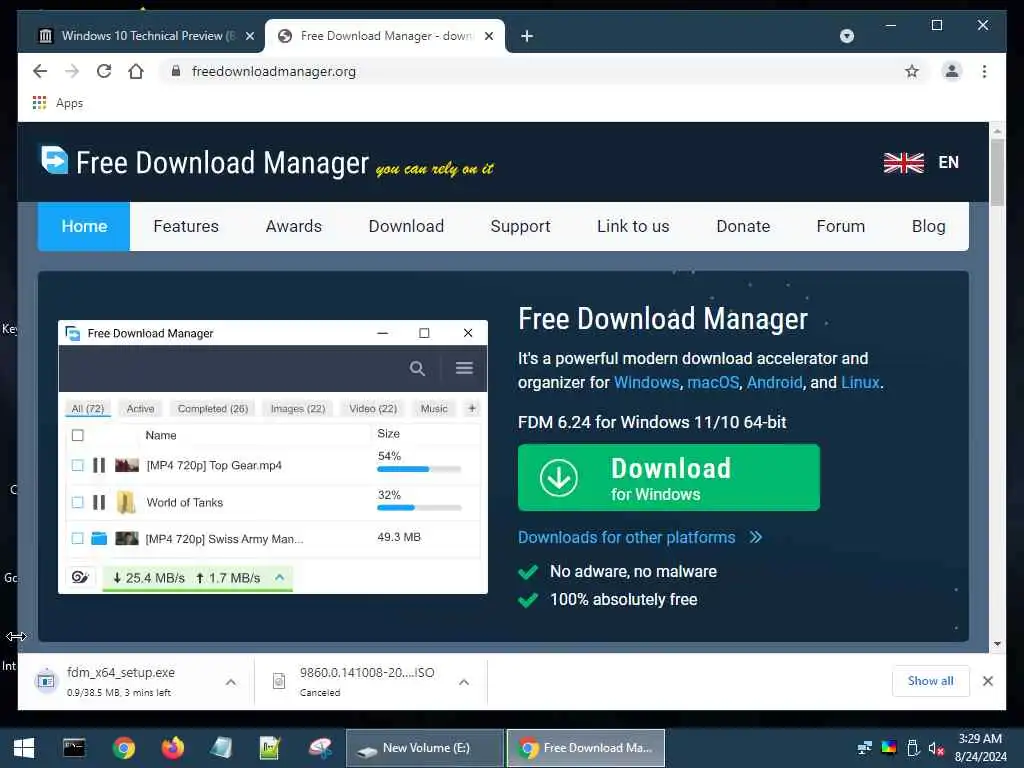Select the Completed (26) filter tab
The image size is (1024, 768).
213,409
